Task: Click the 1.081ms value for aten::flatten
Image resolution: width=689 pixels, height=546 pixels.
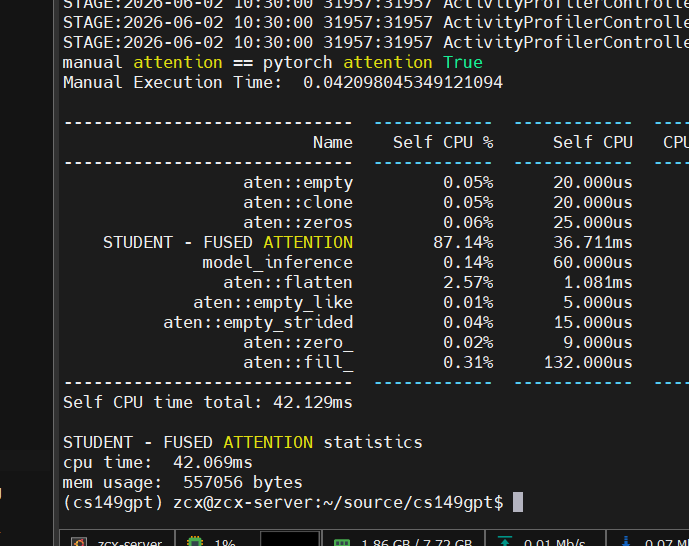Action: coord(598,282)
